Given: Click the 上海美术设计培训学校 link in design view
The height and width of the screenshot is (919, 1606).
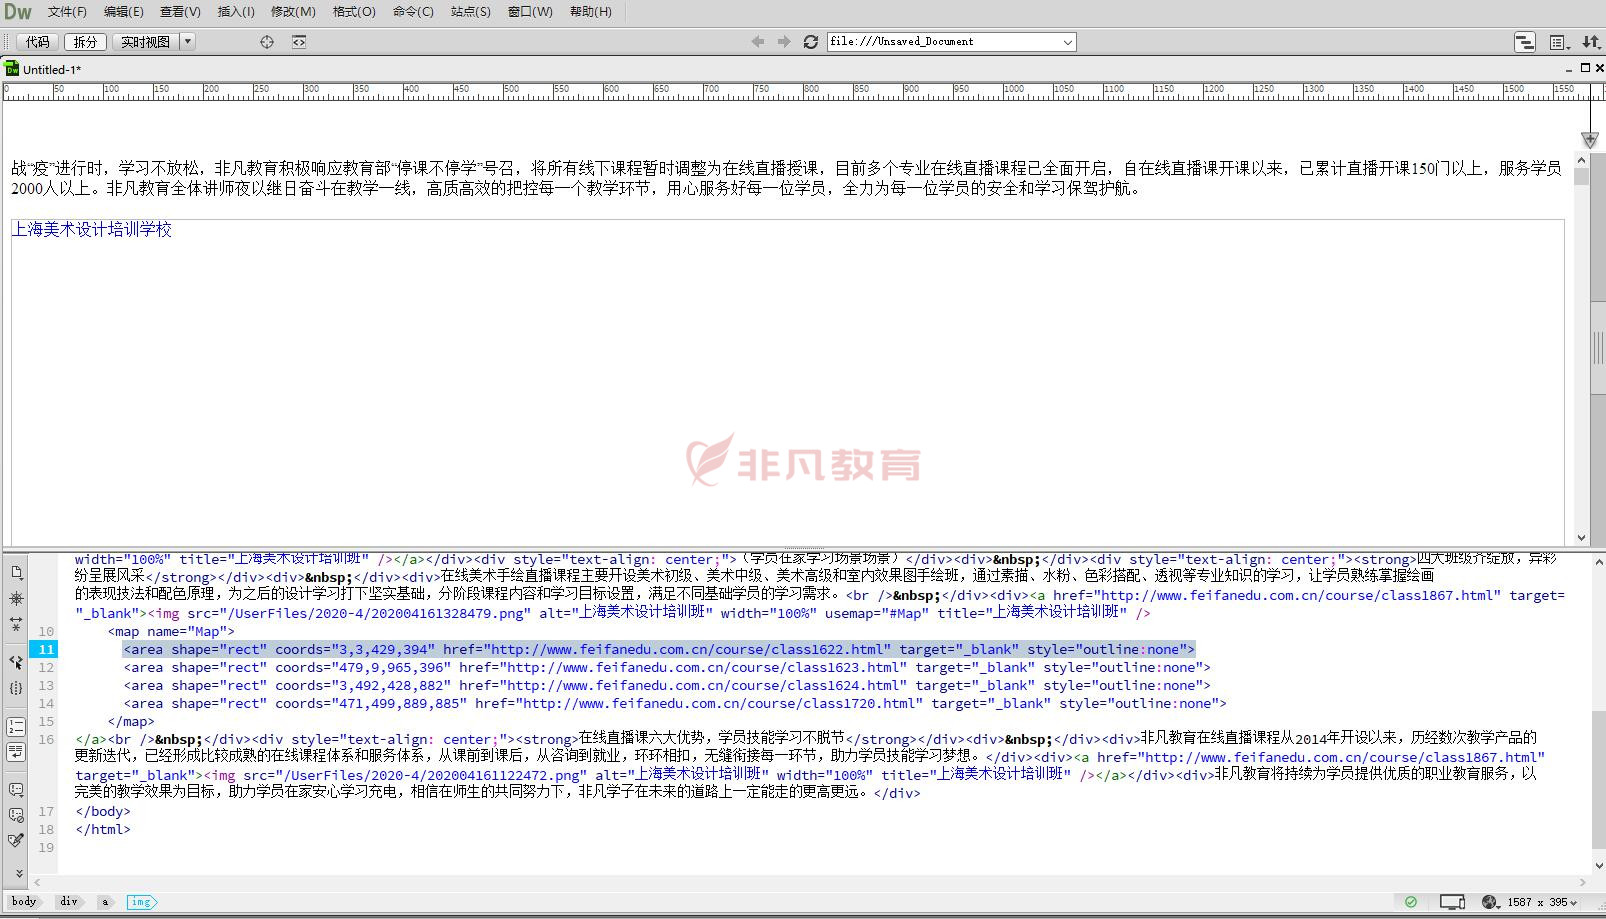Looking at the screenshot, I should 92,230.
